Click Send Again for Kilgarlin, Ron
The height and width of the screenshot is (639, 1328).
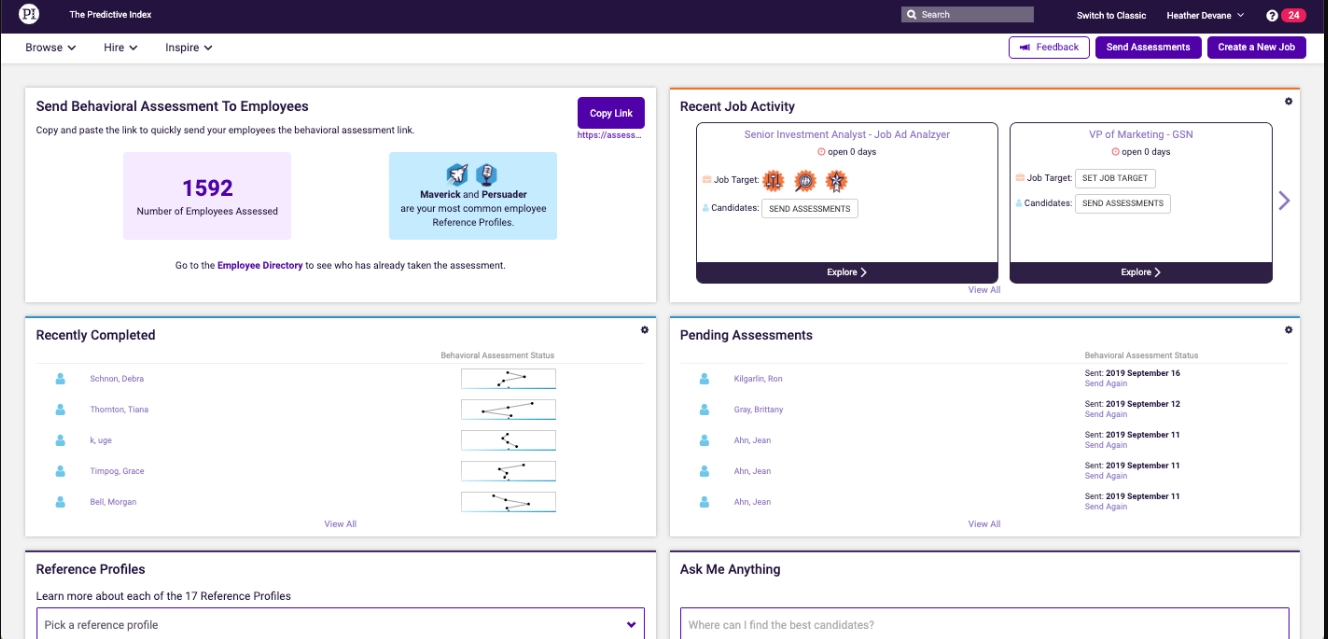click(1106, 384)
